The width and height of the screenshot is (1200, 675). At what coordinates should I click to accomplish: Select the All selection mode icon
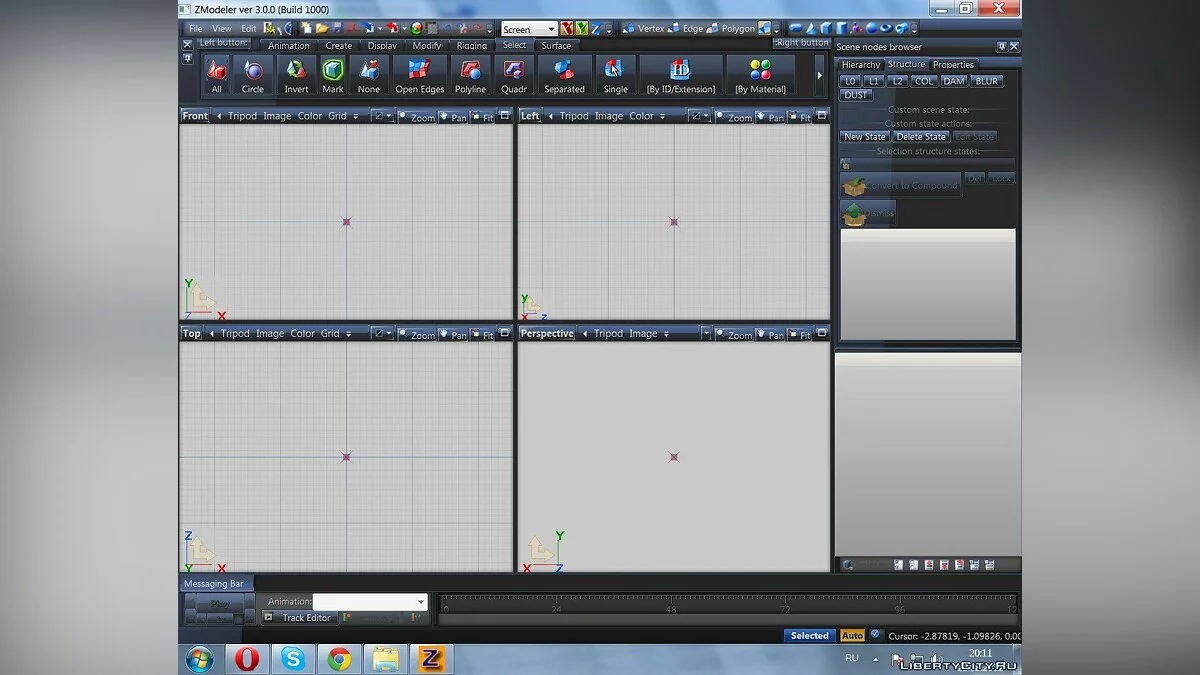(x=216, y=72)
